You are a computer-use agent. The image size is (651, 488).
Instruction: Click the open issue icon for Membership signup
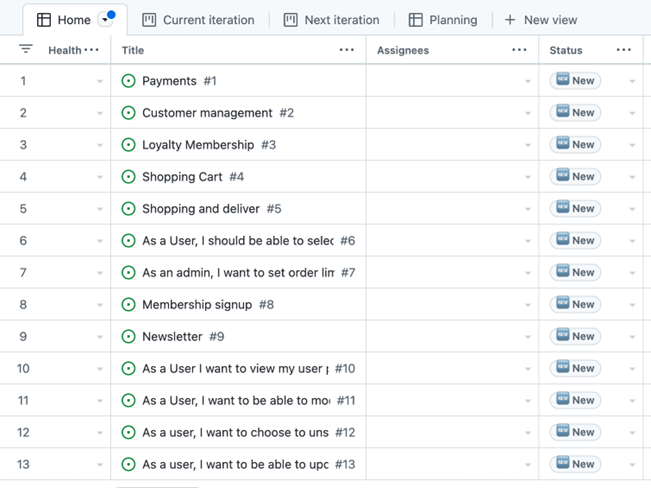pyautogui.click(x=128, y=304)
